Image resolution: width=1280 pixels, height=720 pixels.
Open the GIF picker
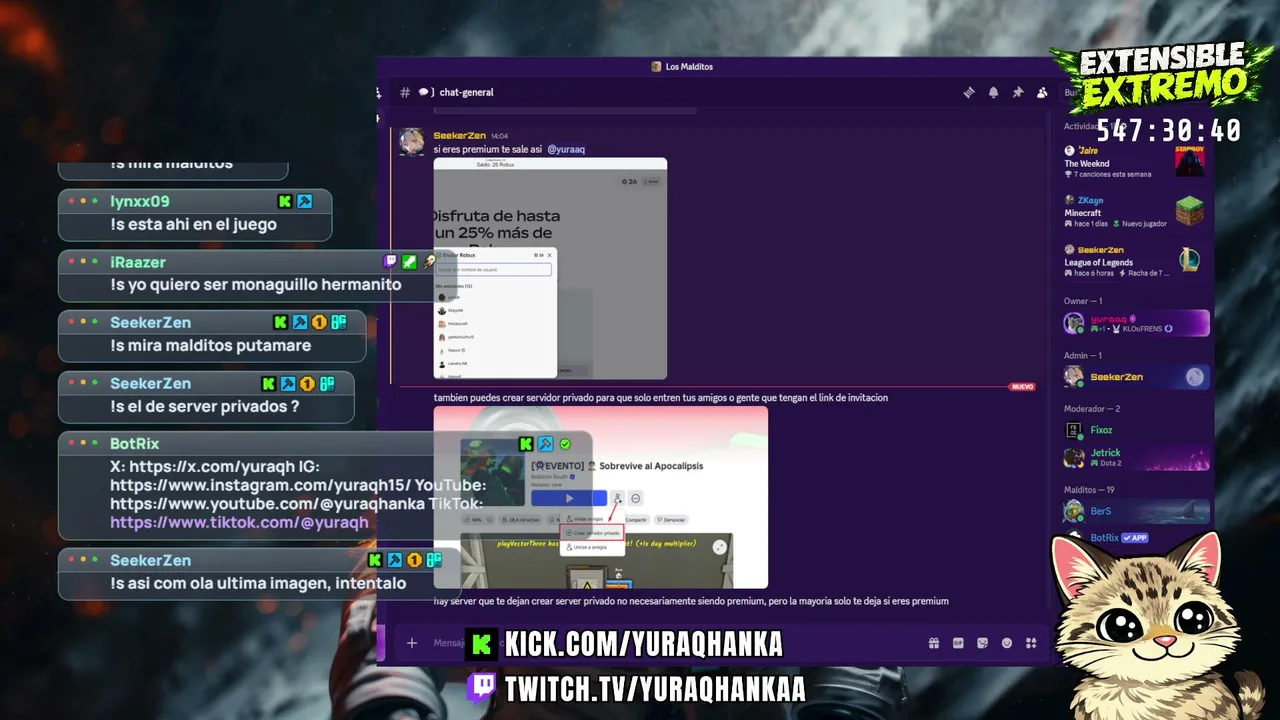tap(958, 643)
